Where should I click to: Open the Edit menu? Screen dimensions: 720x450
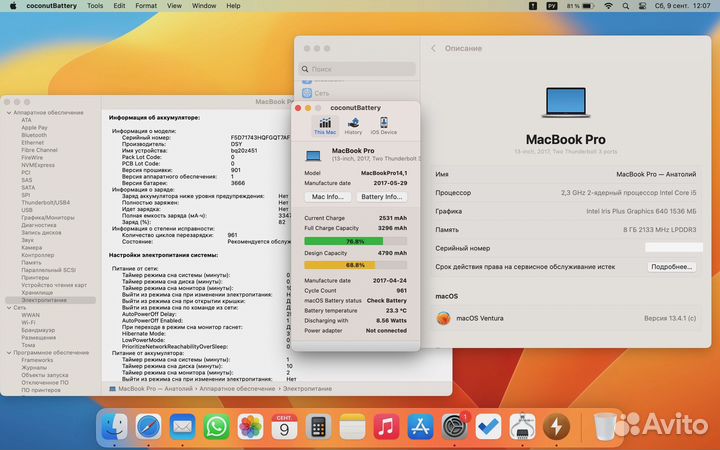[119, 6]
